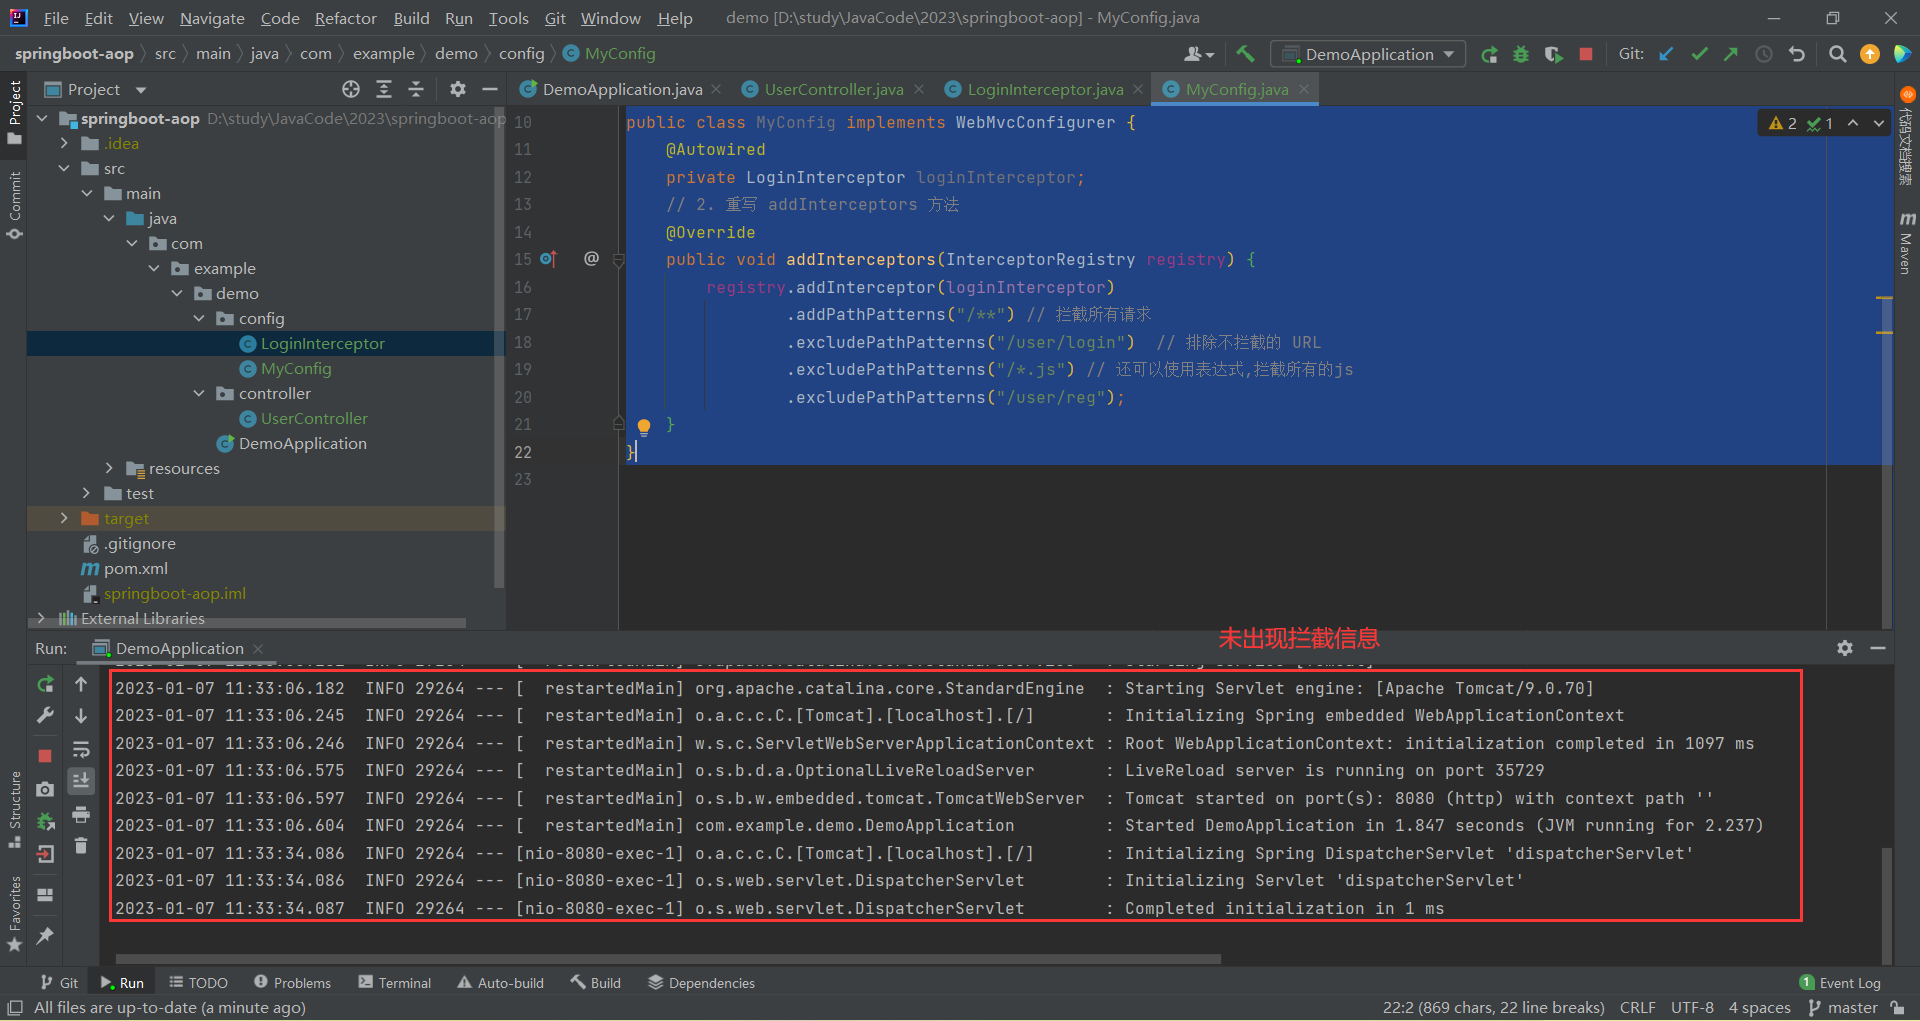
Task: Expand all in Project panel
Action: pyautogui.click(x=384, y=90)
